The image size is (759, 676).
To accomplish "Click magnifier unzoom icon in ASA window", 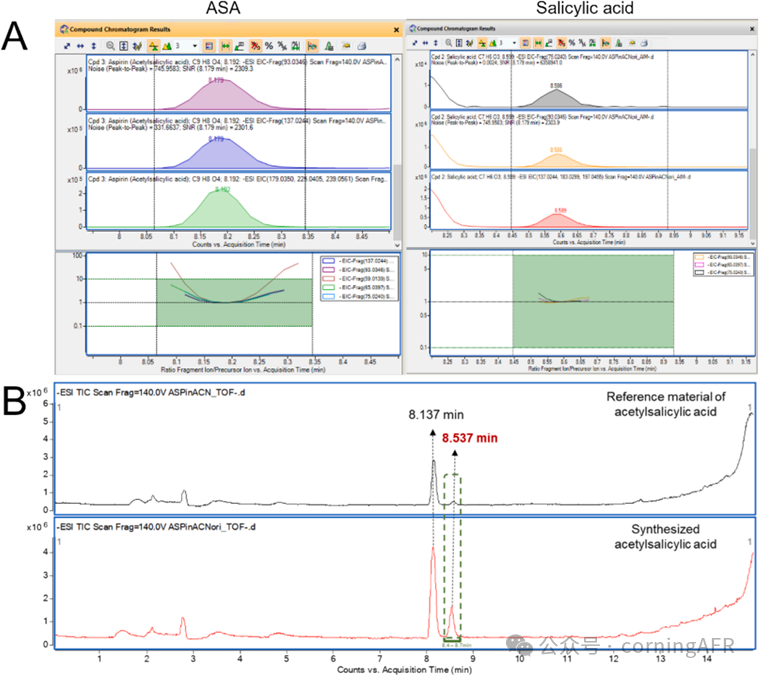I will pos(110,46).
